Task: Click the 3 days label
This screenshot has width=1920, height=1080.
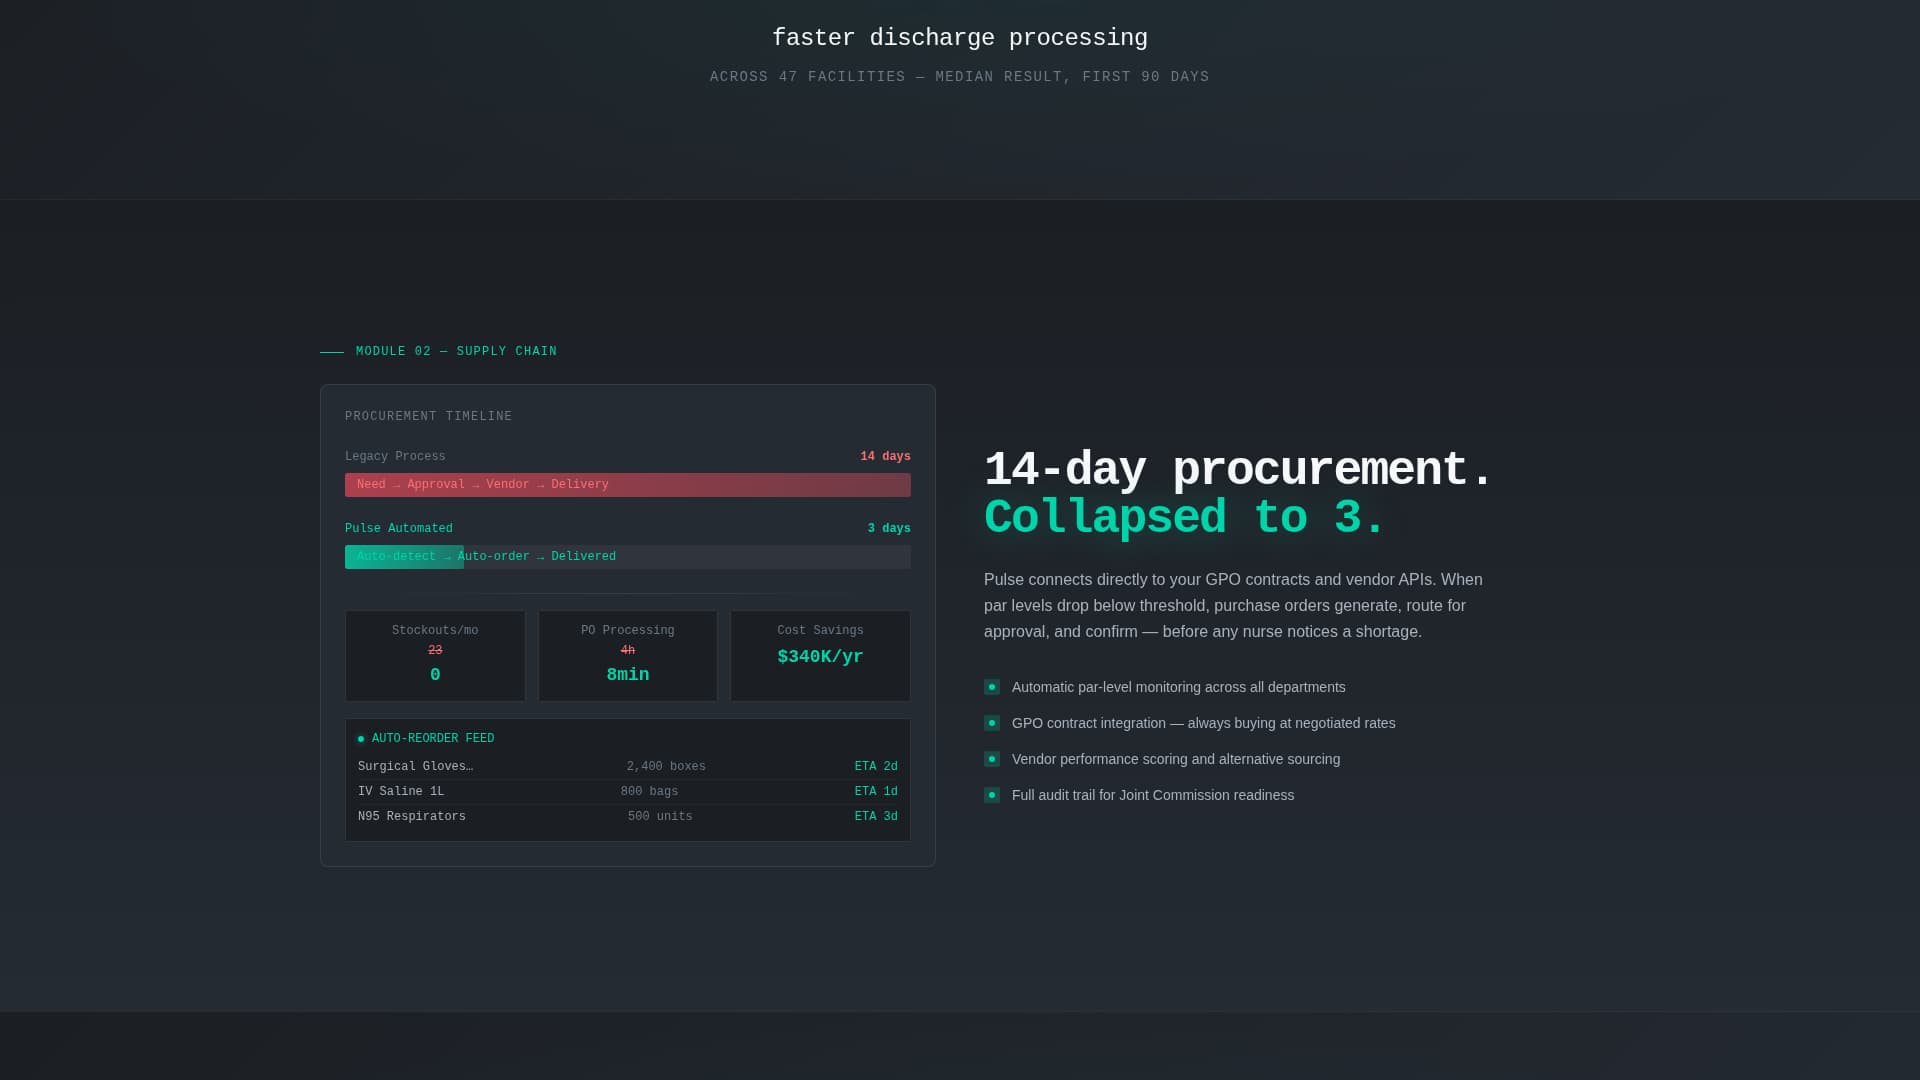Action: pos(889,529)
